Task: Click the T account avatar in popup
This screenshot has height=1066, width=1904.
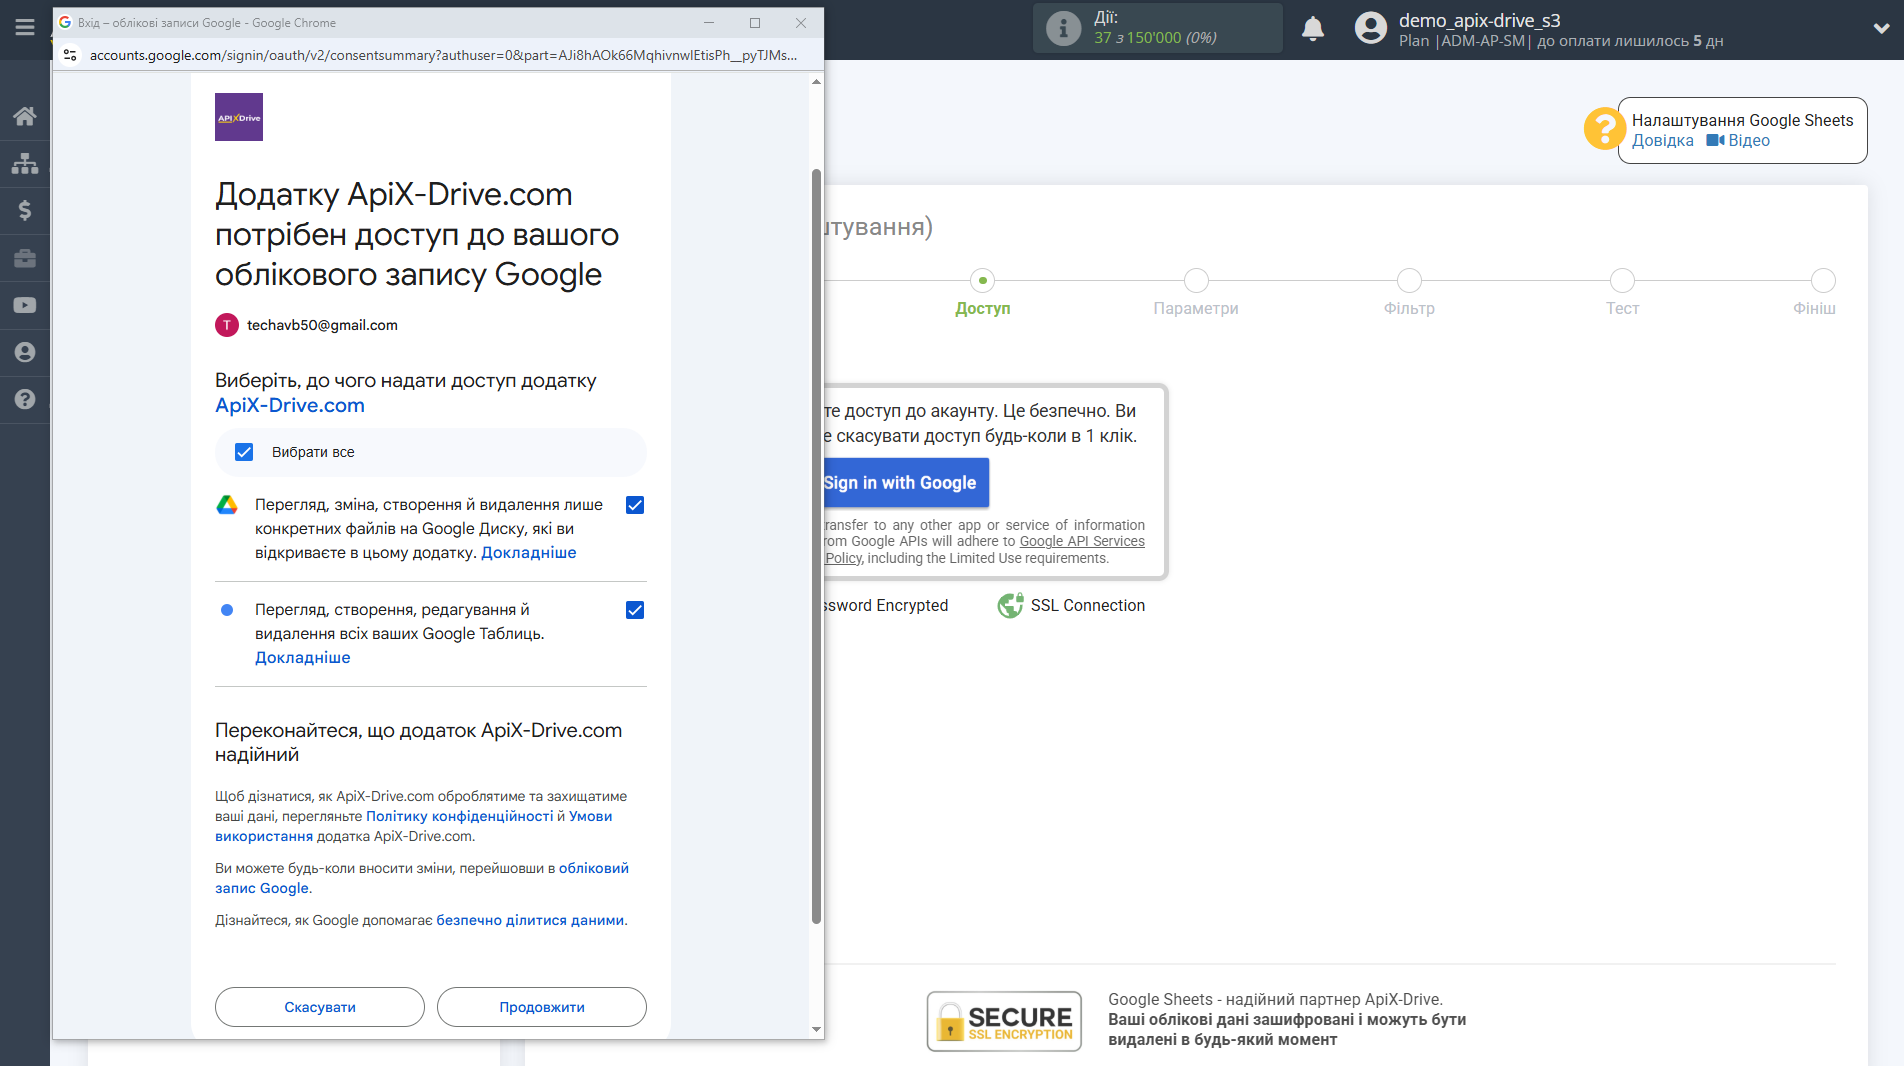Action: click(227, 325)
